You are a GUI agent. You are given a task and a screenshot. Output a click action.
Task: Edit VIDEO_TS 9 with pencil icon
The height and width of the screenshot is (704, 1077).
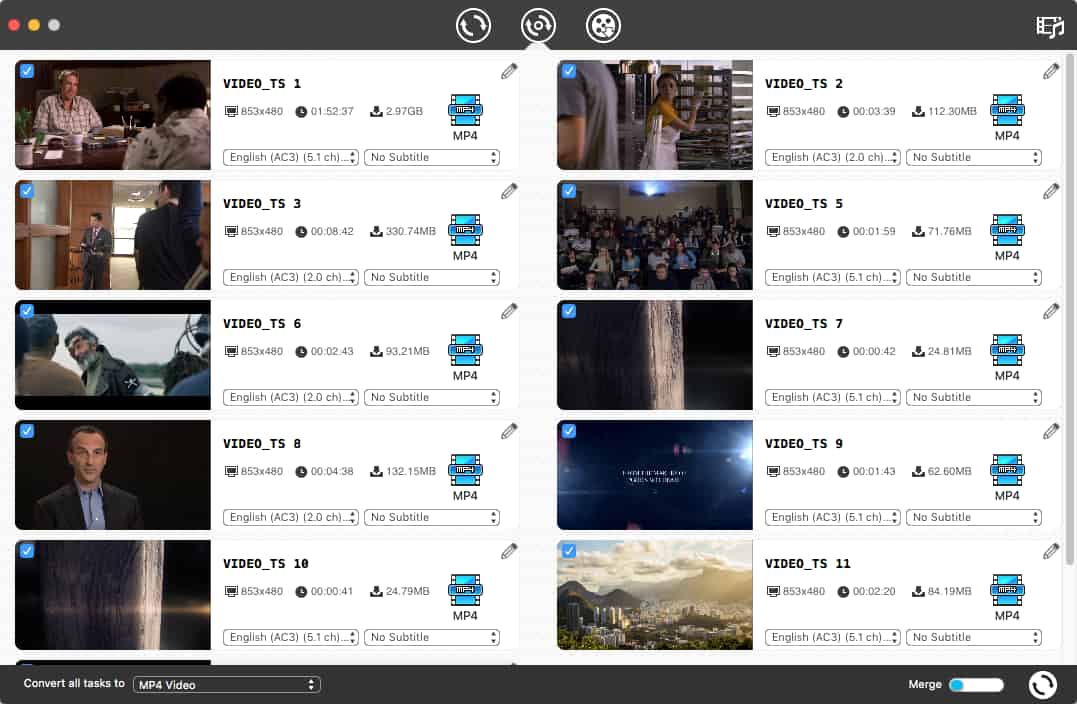(x=1051, y=432)
